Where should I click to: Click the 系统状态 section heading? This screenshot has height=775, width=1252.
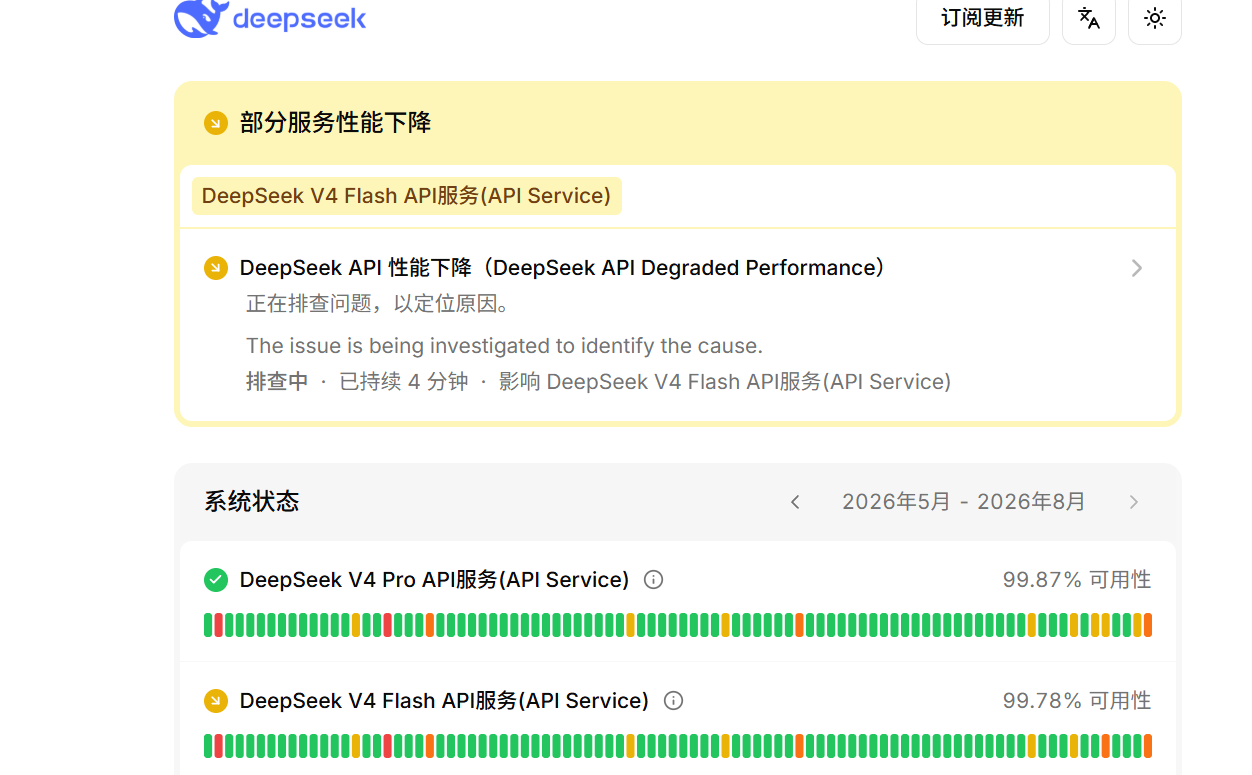coord(252,502)
